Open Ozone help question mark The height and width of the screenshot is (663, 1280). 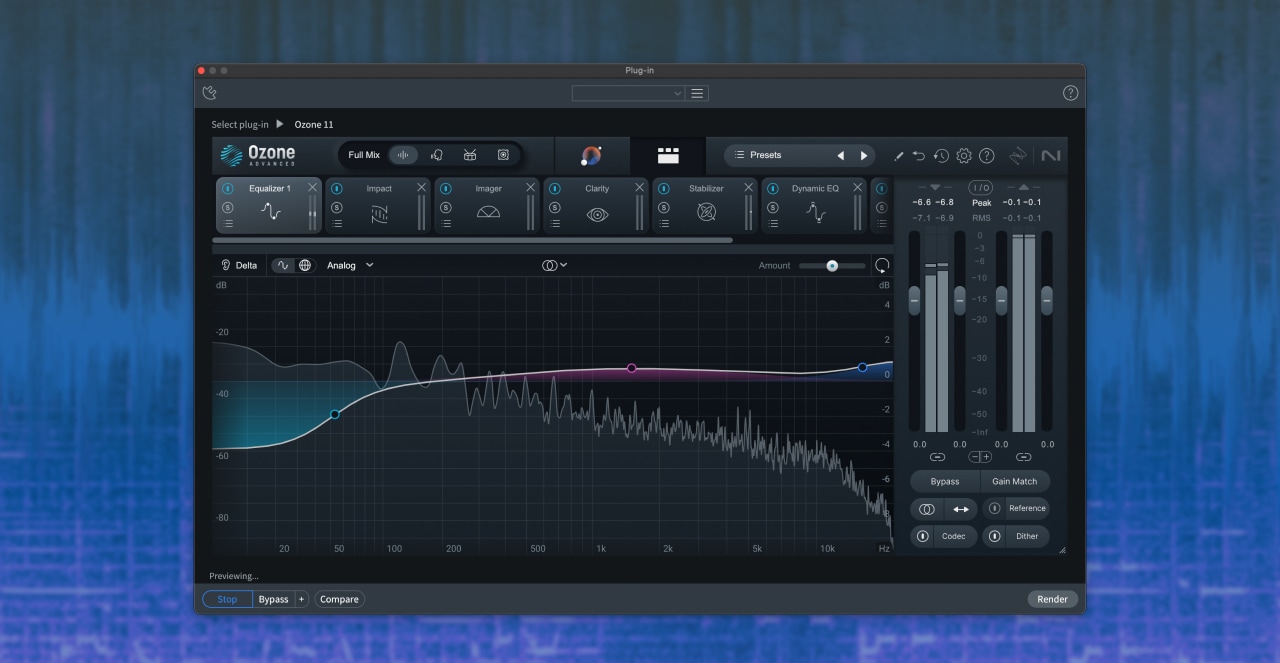[x=987, y=156]
